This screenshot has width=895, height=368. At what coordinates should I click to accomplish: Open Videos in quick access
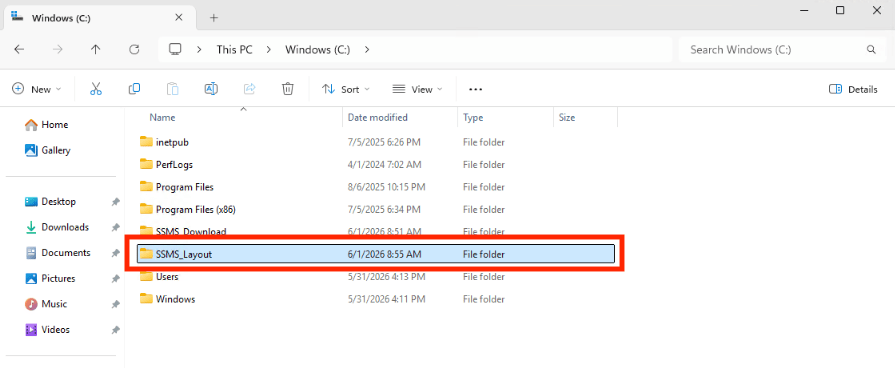point(55,330)
